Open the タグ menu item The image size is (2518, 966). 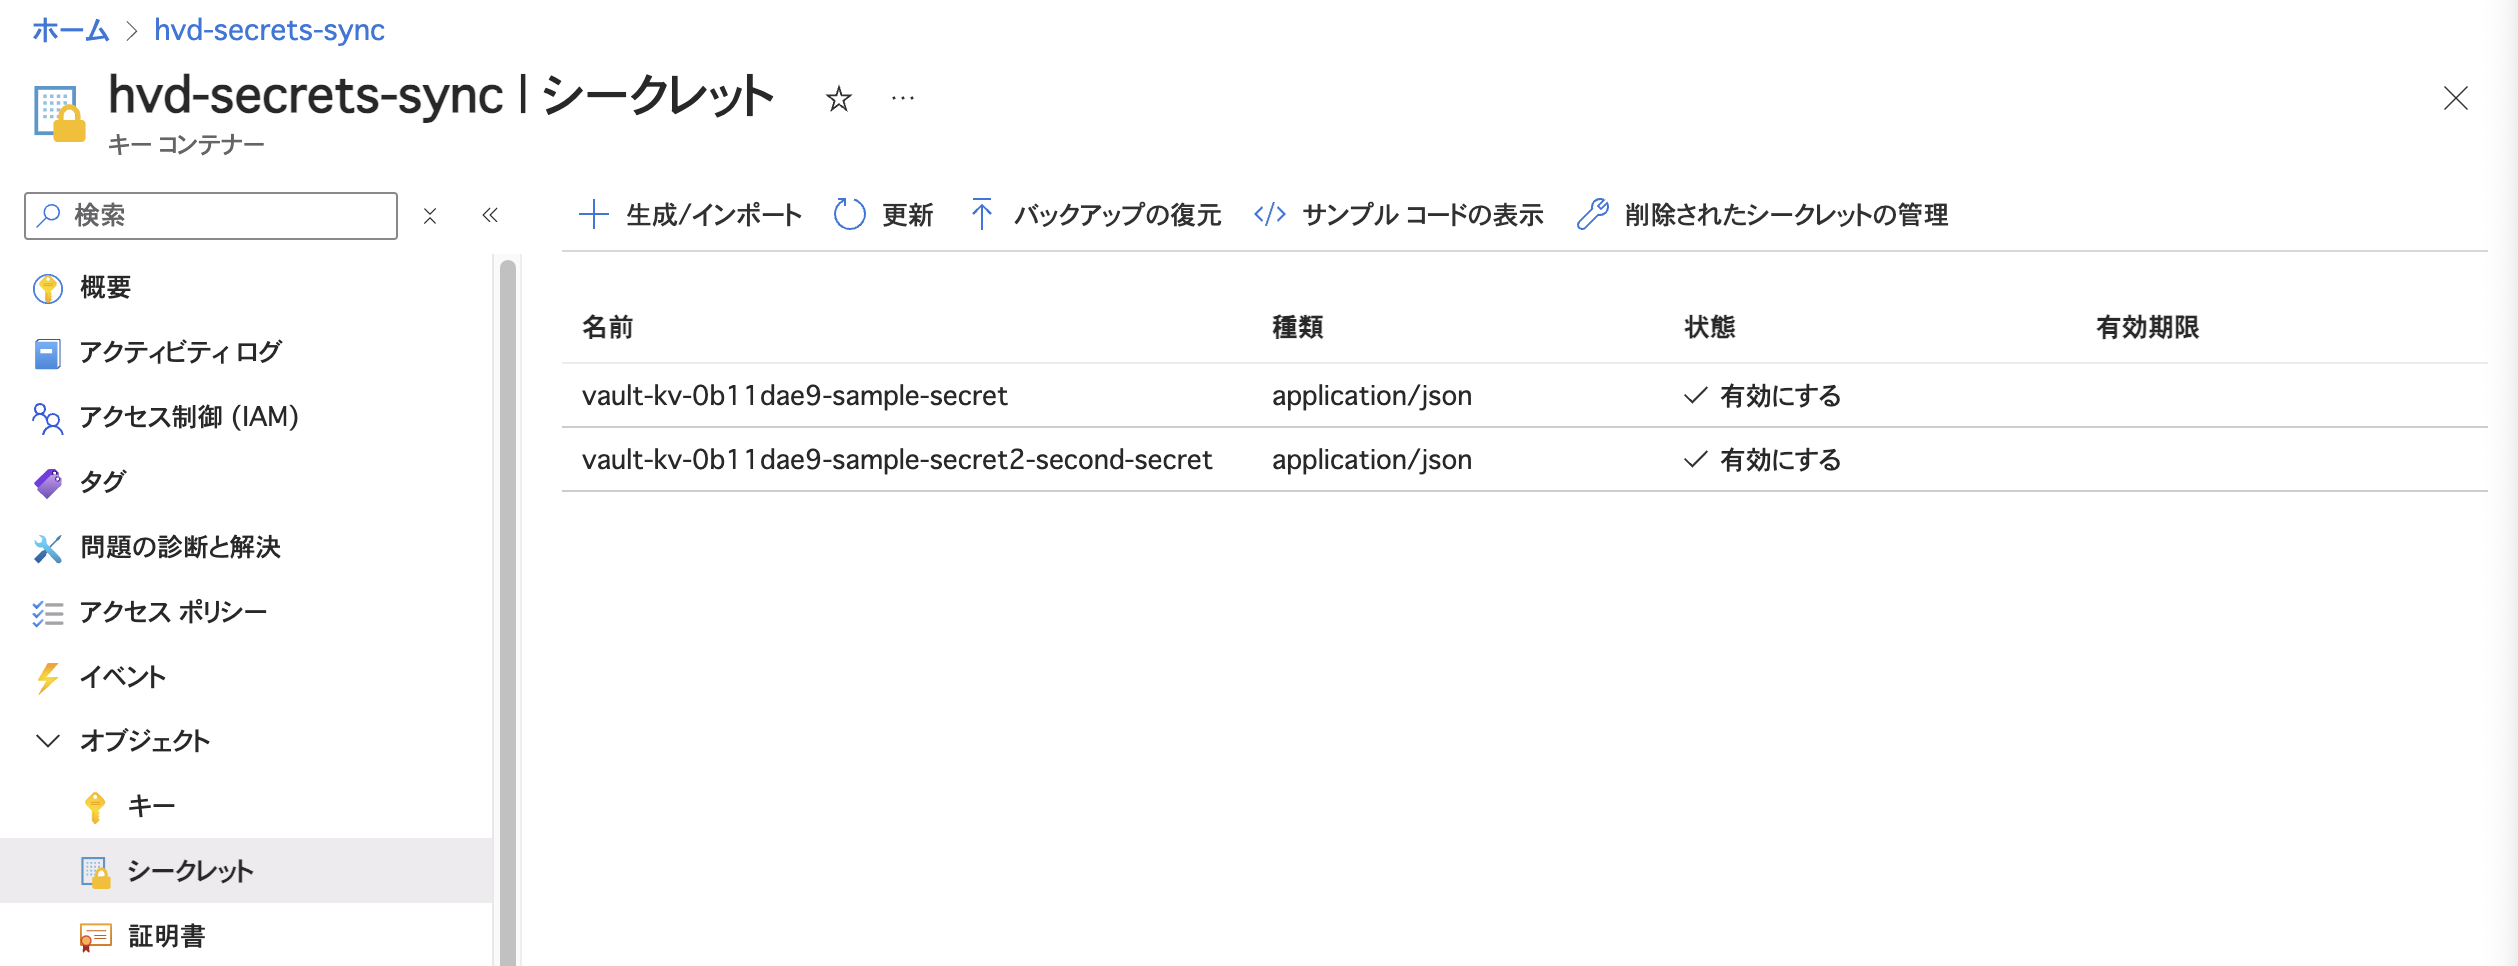click(x=102, y=482)
